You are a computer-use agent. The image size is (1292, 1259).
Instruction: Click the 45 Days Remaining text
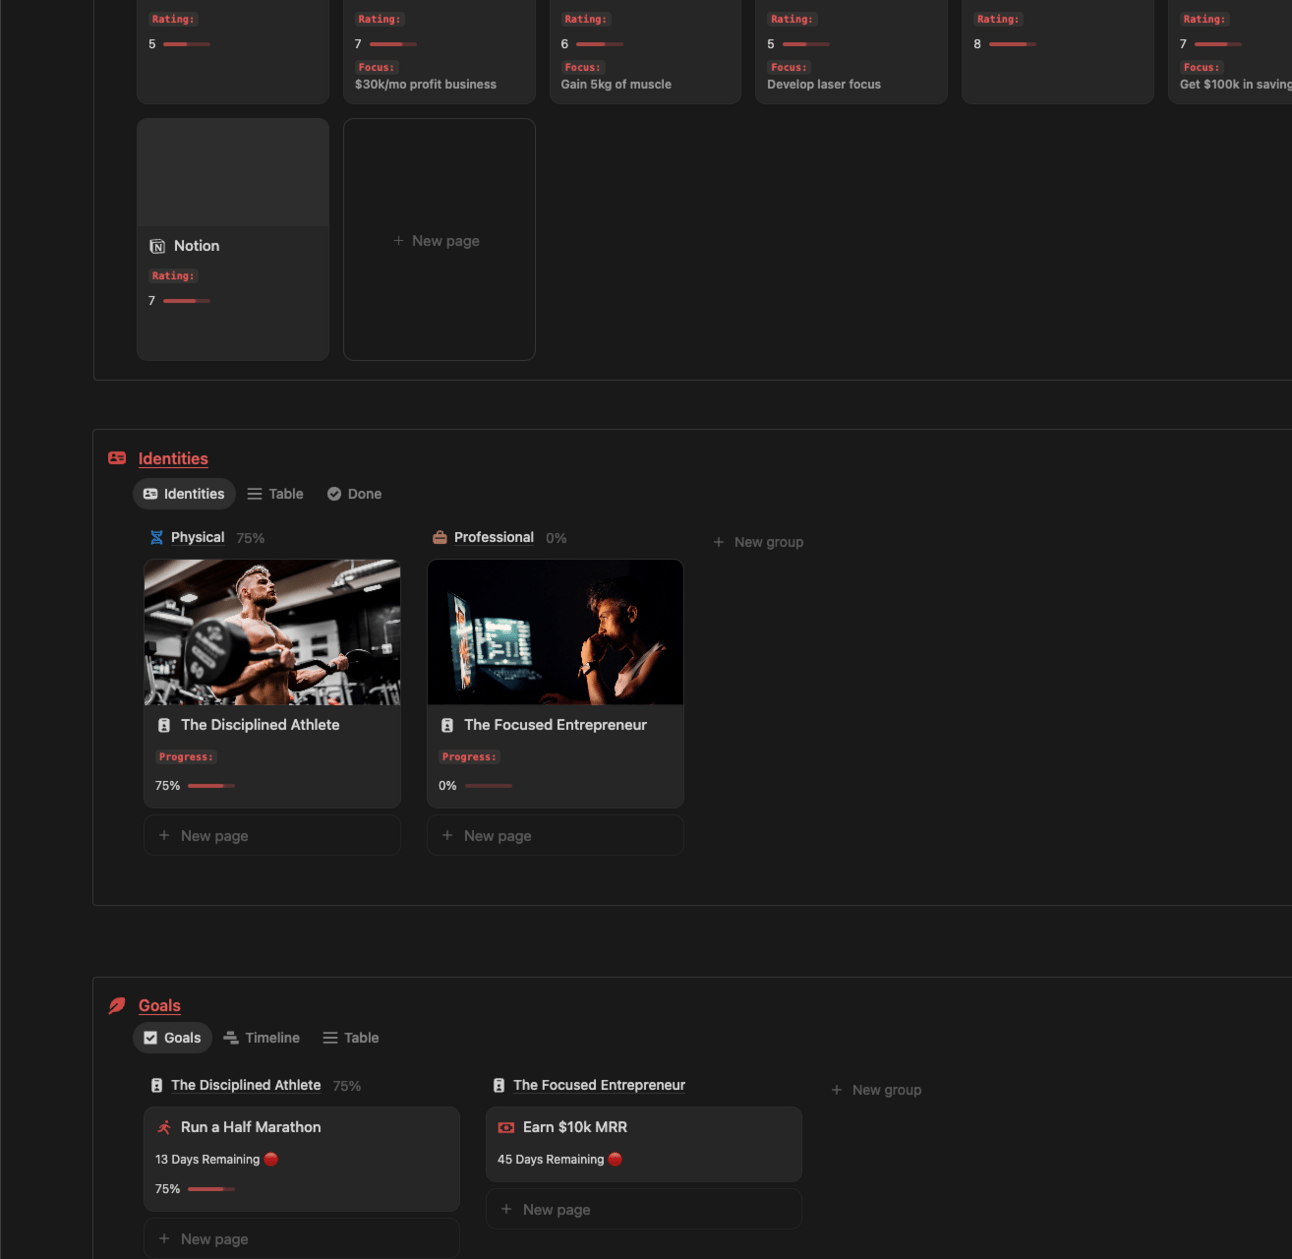[550, 1160]
